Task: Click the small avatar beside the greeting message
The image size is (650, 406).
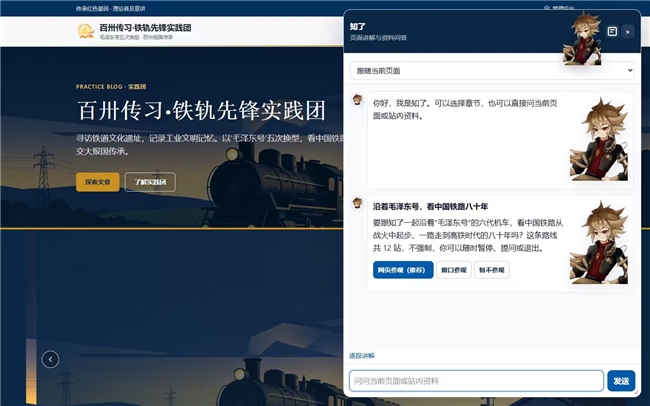Action: [x=357, y=100]
